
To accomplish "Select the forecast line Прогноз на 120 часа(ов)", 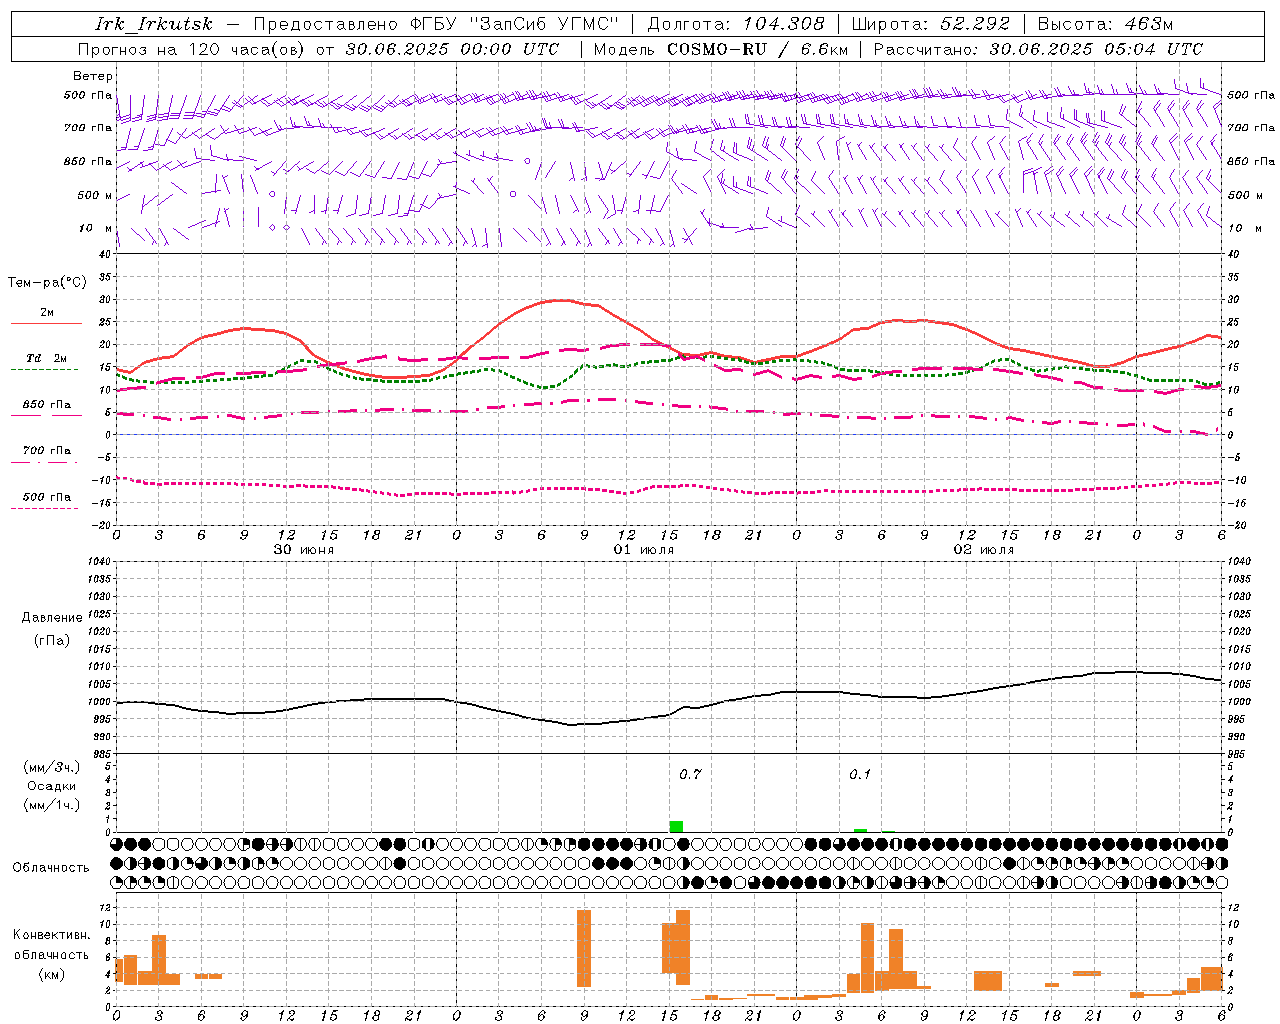I will tap(192, 49).
